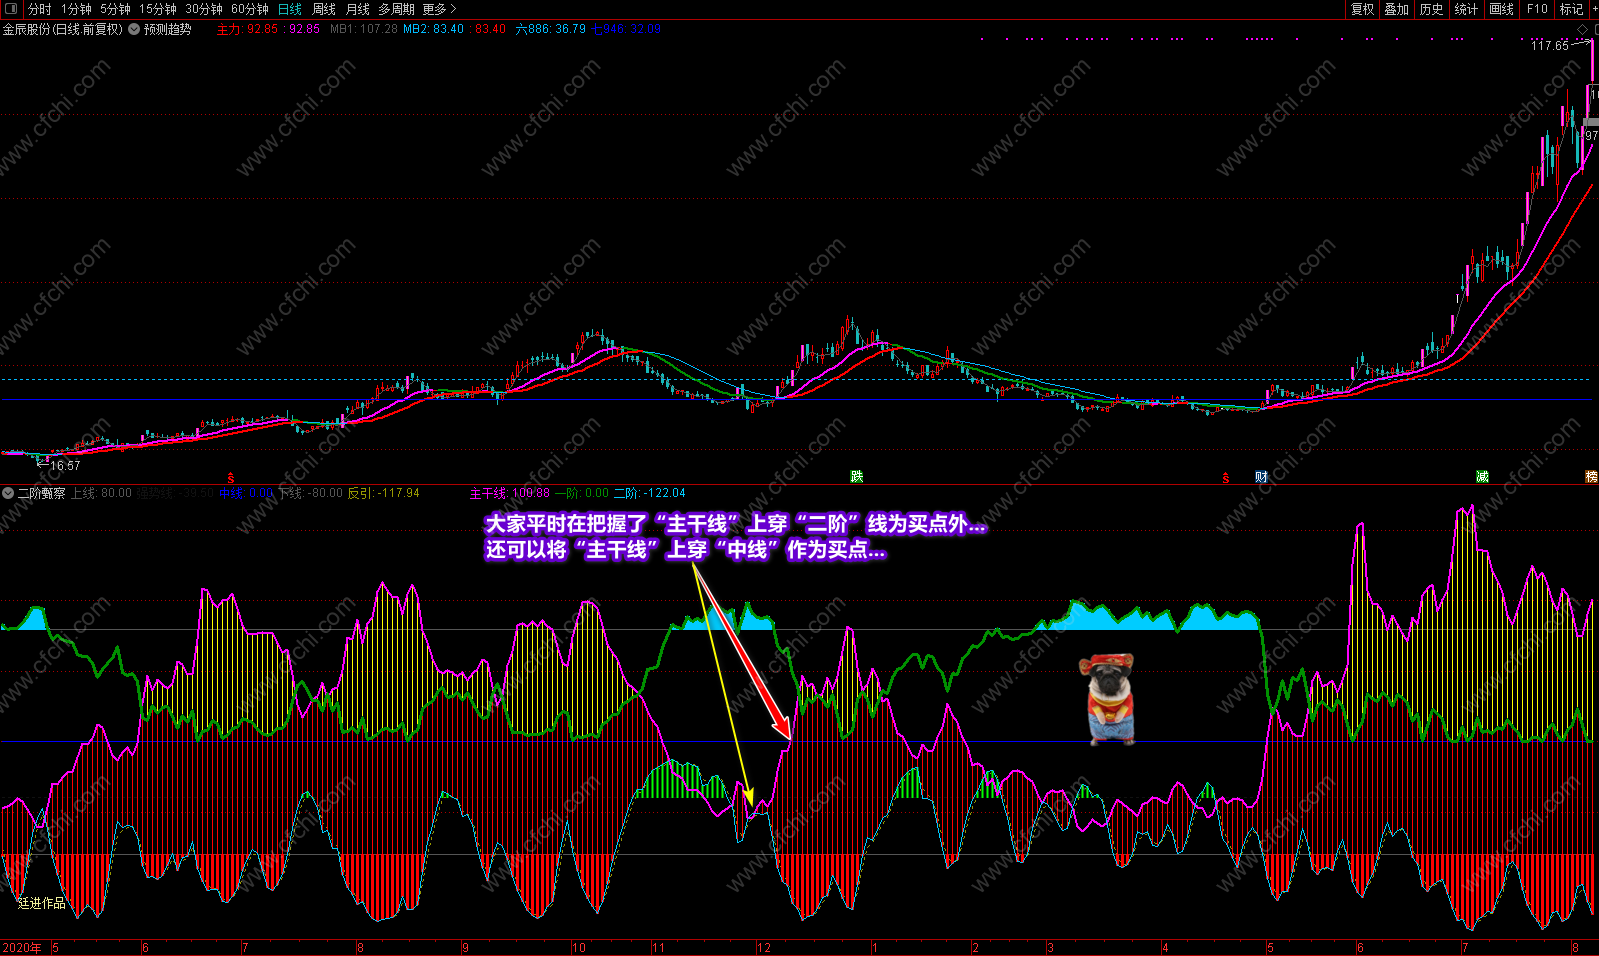Switch to 周线 weekly chart
The height and width of the screenshot is (956, 1599).
coord(324,9)
